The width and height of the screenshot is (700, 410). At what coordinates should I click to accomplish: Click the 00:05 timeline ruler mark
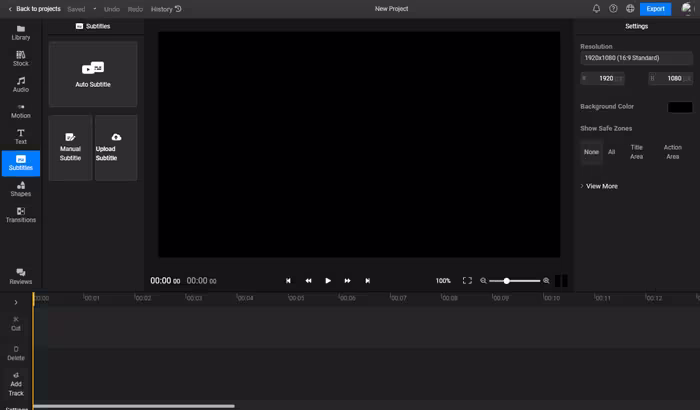coord(296,298)
